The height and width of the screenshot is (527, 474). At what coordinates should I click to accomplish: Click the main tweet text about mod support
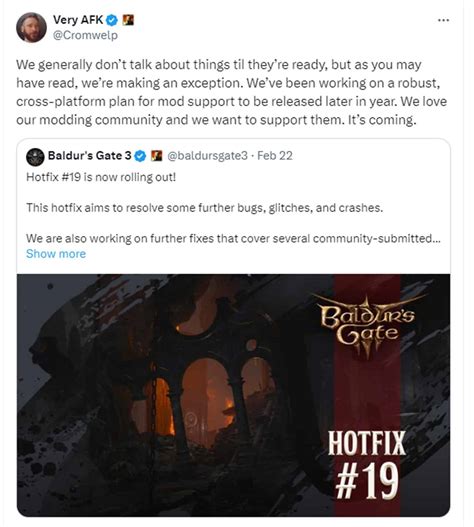click(x=231, y=92)
